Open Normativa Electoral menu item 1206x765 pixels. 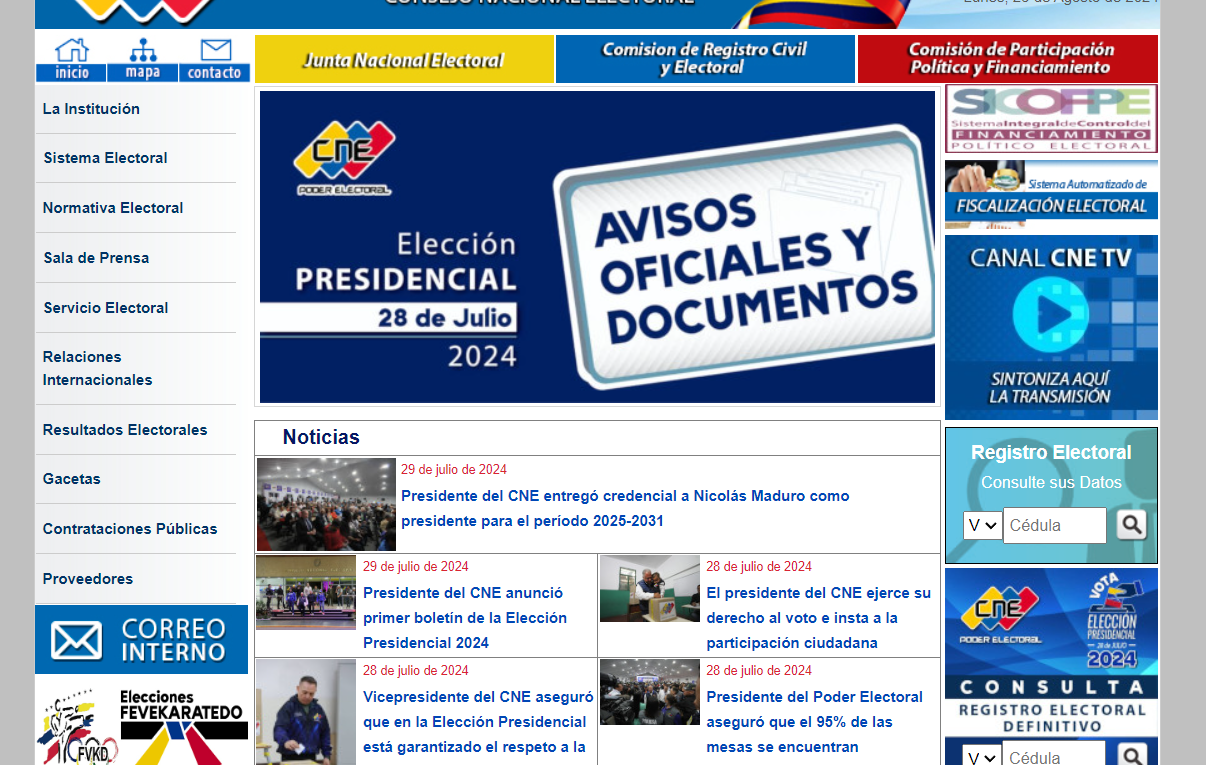(x=113, y=208)
